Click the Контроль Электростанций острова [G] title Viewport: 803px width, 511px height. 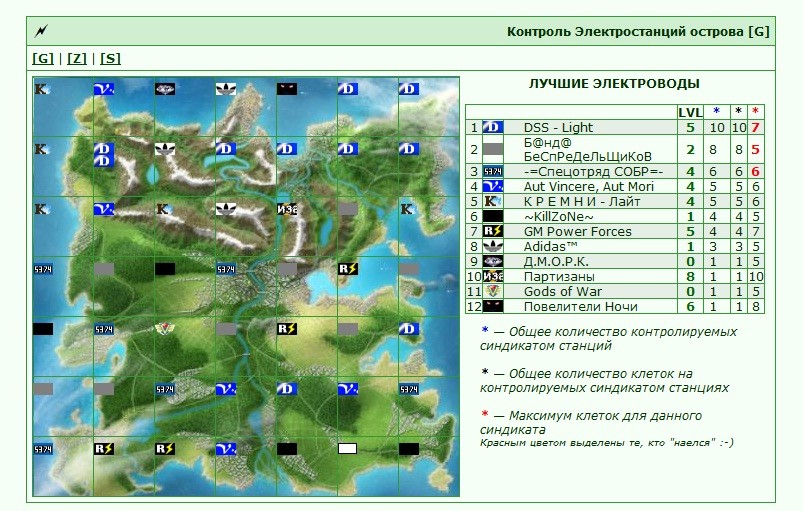638,31
